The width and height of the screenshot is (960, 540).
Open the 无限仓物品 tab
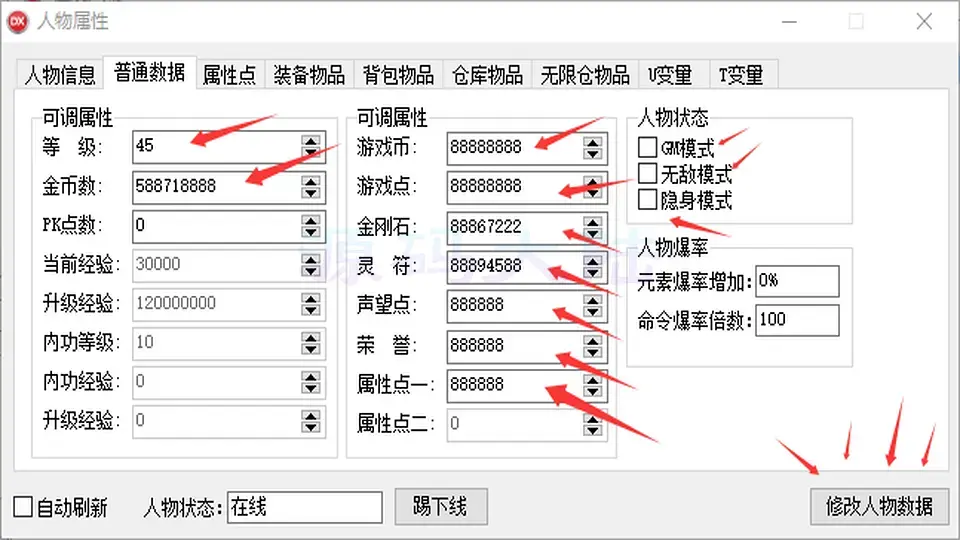(585, 75)
